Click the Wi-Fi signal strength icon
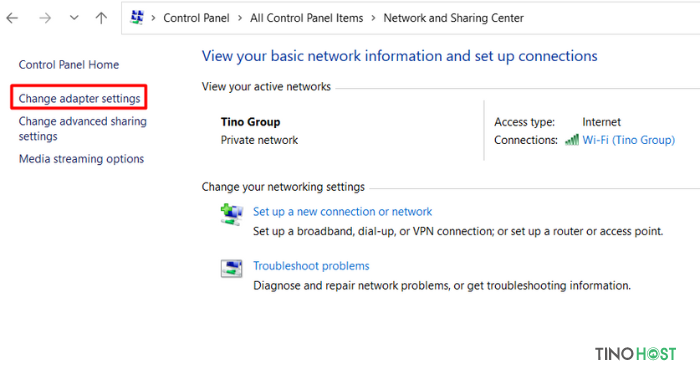700x375 pixels. tap(572, 140)
